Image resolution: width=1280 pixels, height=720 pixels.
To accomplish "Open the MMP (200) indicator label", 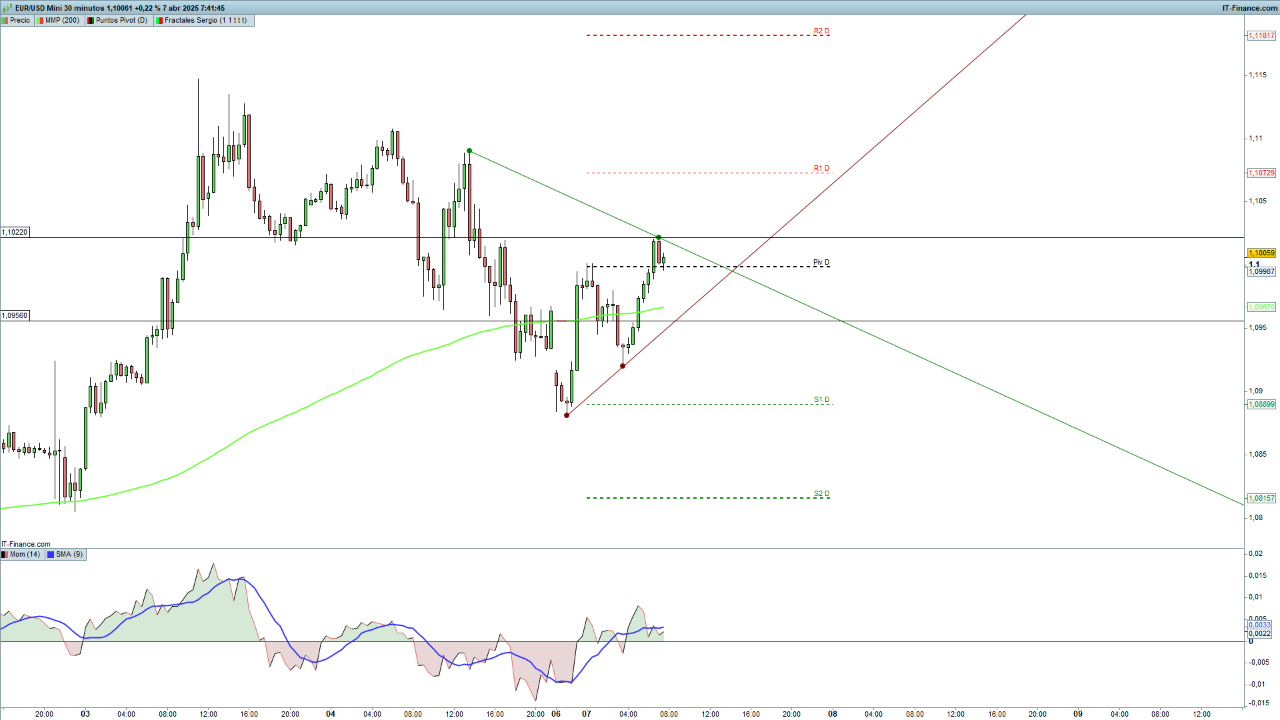I will [58, 20].
